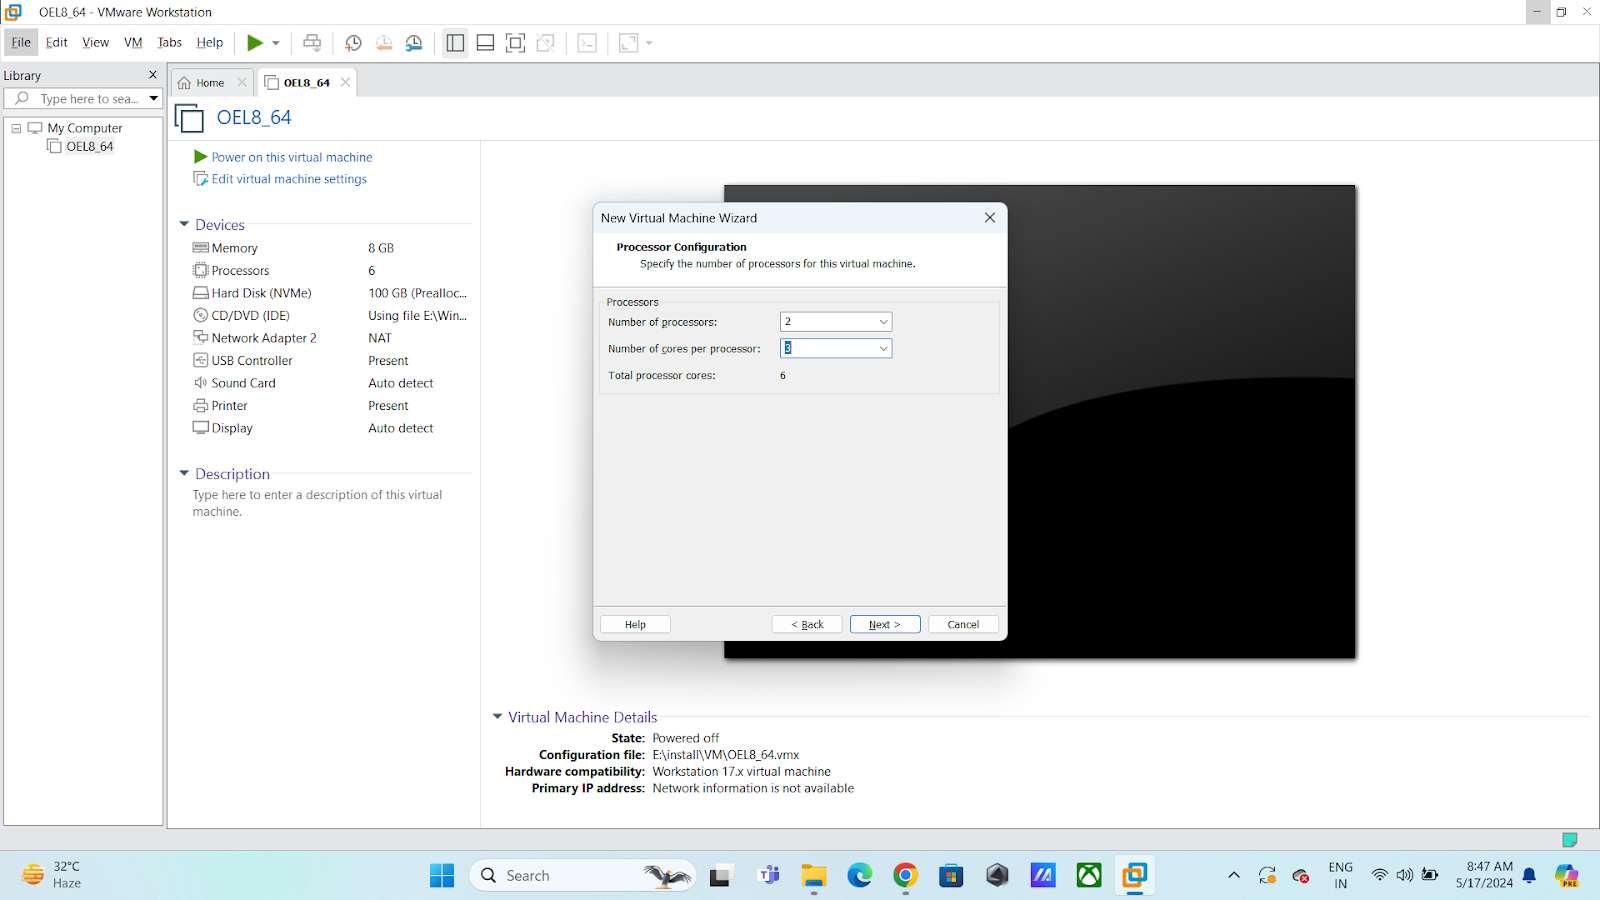1600x900 pixels.
Task: Select the Printer device
Action: tap(330, 405)
